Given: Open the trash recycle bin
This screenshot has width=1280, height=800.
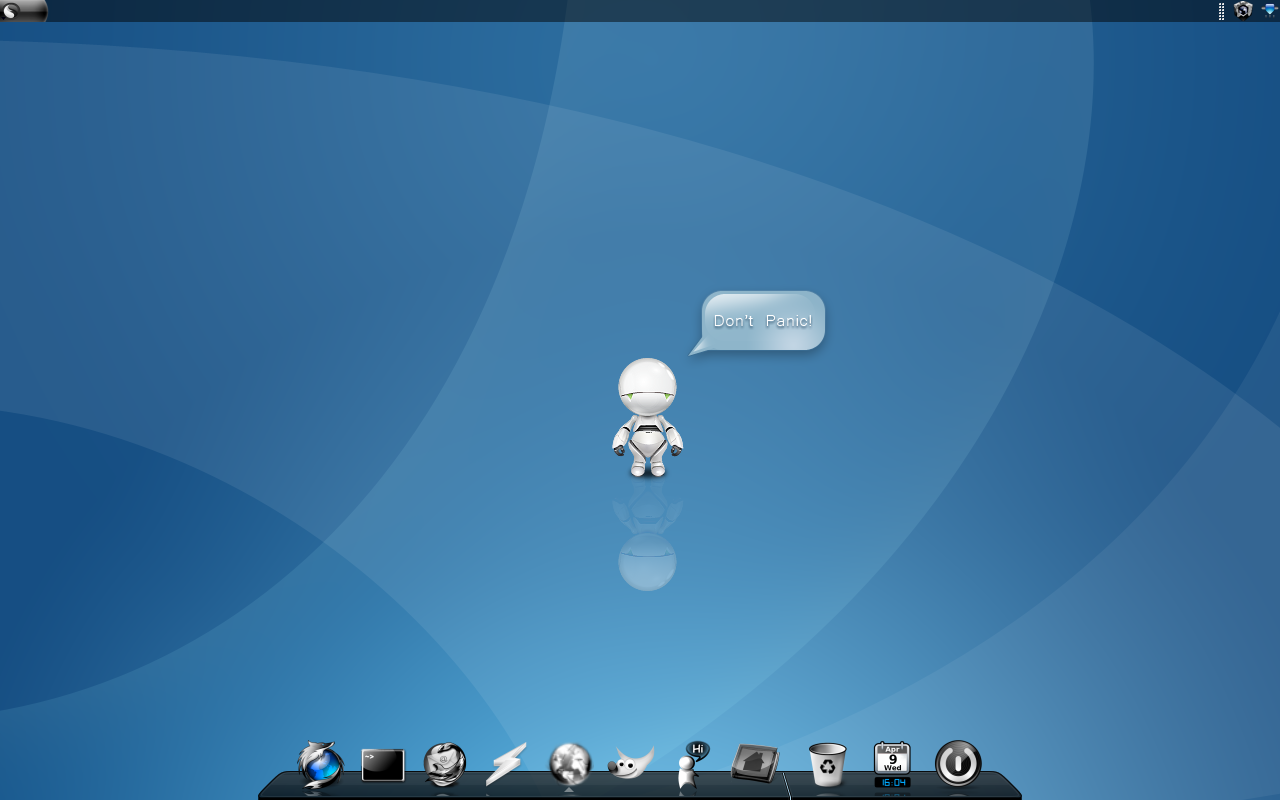Looking at the screenshot, I should (x=828, y=765).
